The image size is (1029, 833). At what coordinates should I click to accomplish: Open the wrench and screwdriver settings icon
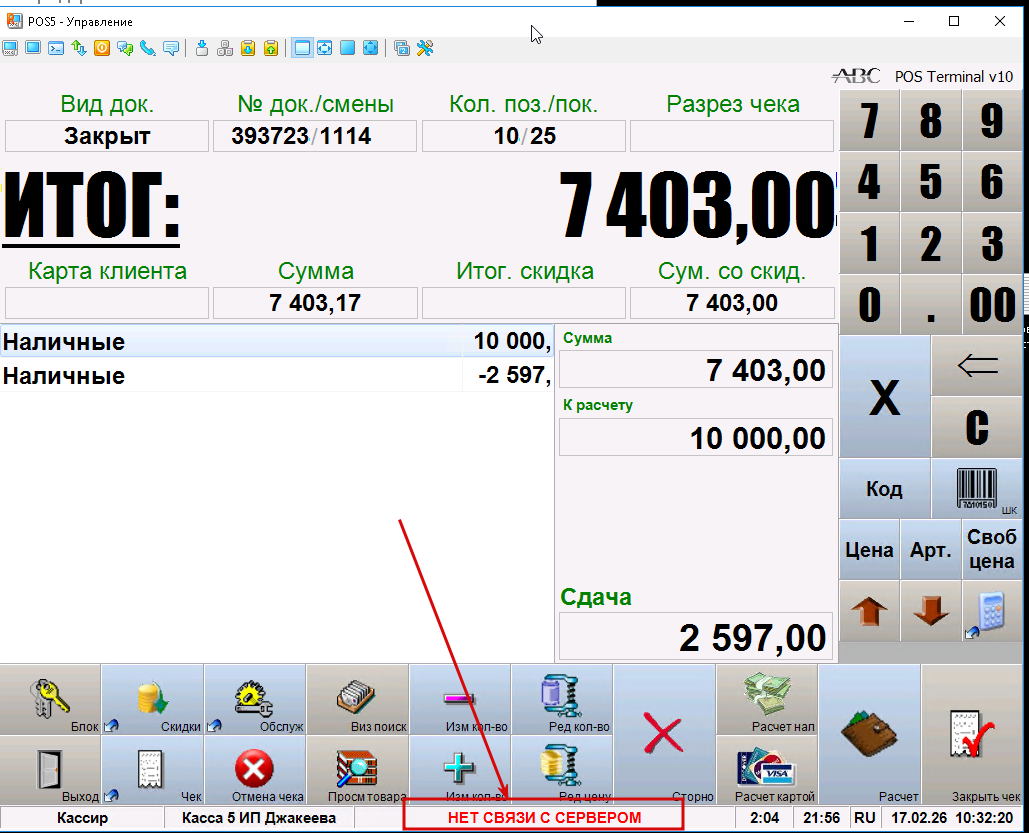click(425, 48)
